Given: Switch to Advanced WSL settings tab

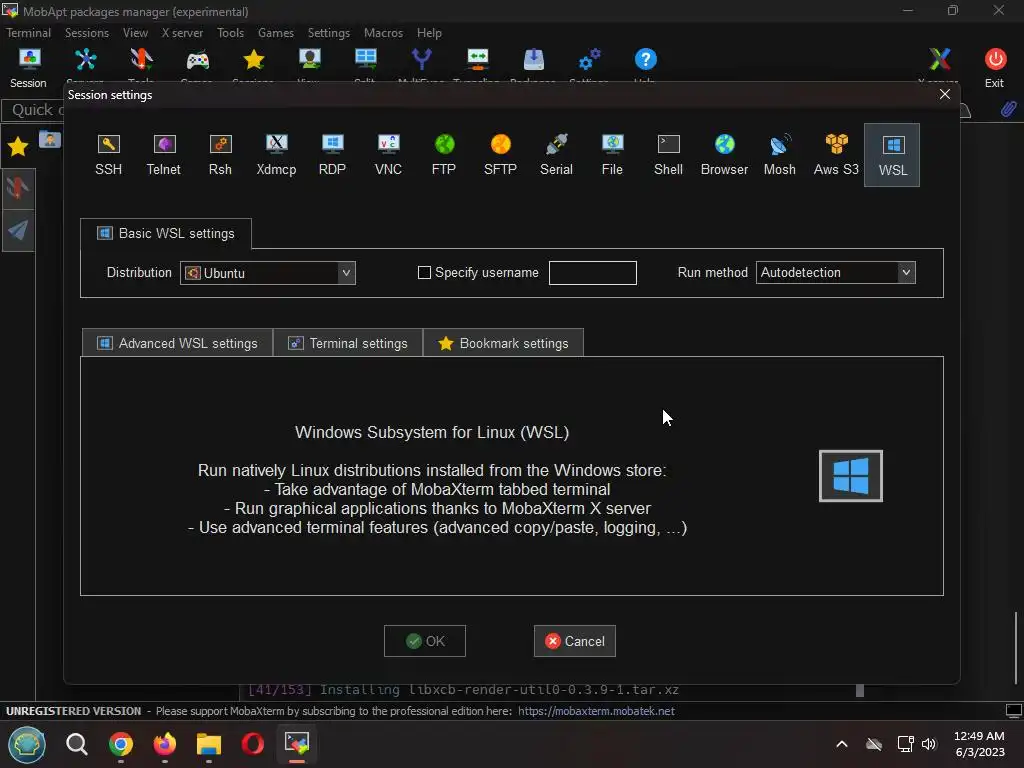Looking at the screenshot, I should (177, 343).
